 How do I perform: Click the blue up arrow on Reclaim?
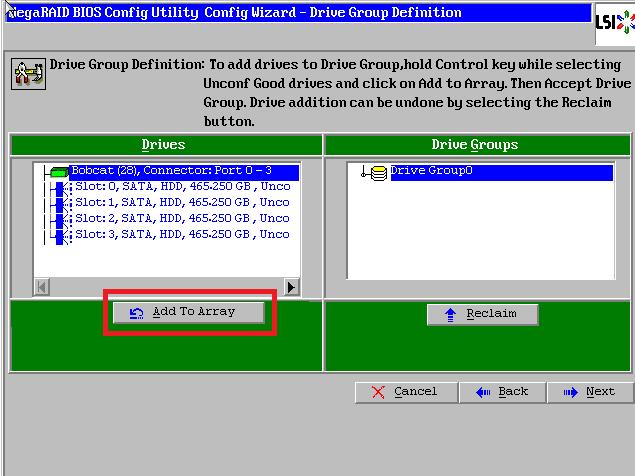pyautogui.click(x=450, y=315)
